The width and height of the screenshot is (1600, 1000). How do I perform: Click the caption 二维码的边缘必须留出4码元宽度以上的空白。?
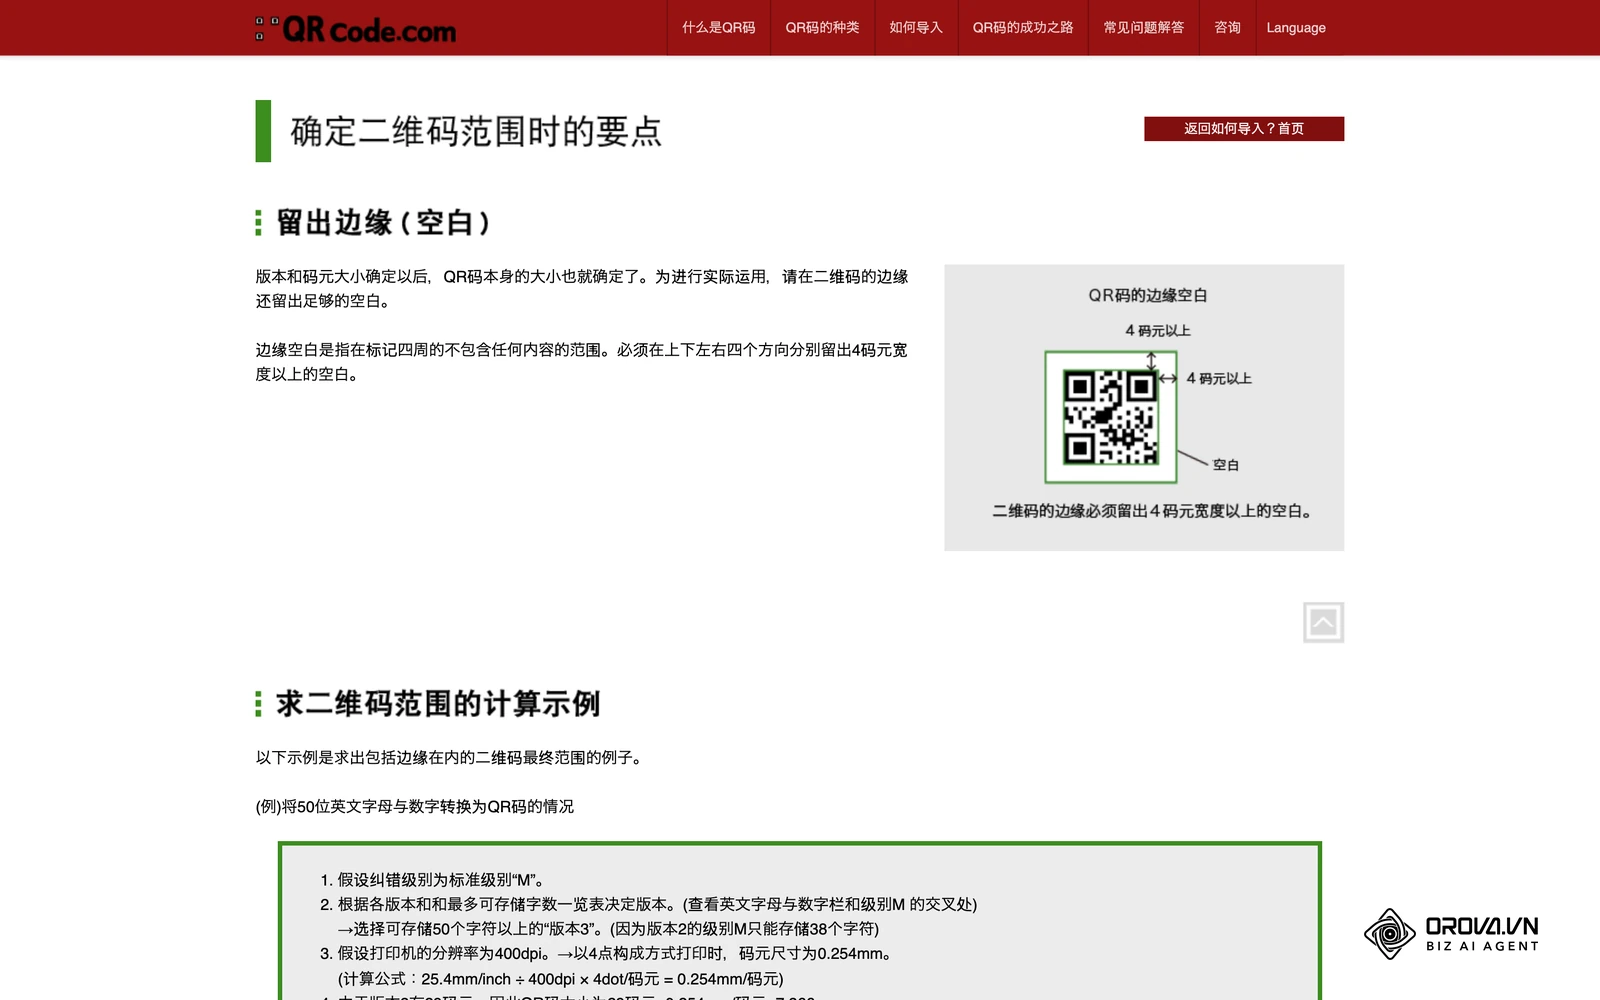(x=1152, y=511)
